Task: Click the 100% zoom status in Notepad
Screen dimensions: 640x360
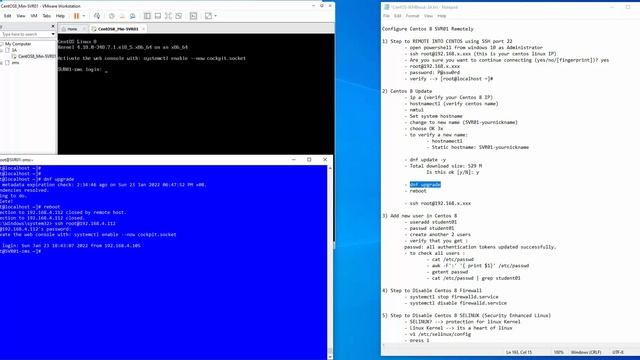Action: pyautogui.click(x=558, y=352)
